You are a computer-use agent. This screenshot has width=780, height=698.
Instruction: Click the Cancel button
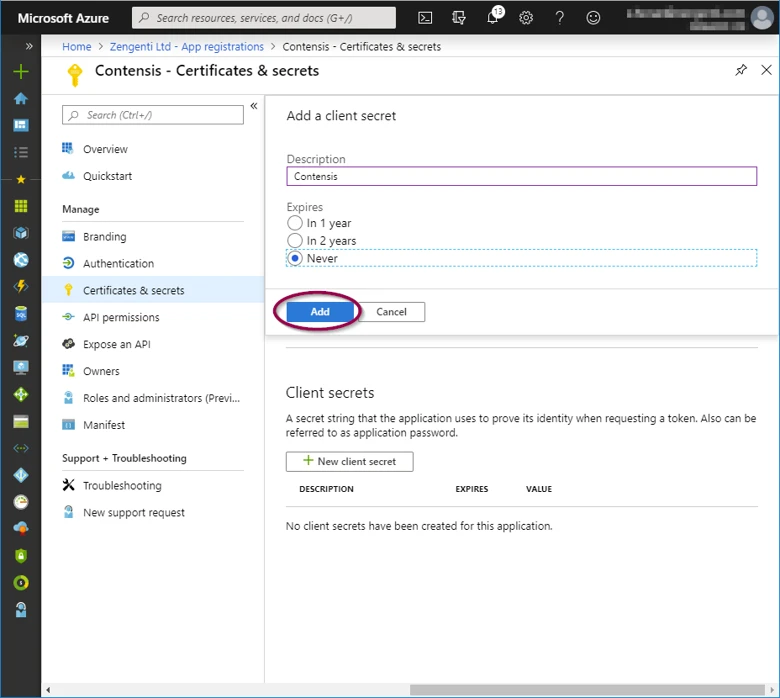pyautogui.click(x=391, y=312)
